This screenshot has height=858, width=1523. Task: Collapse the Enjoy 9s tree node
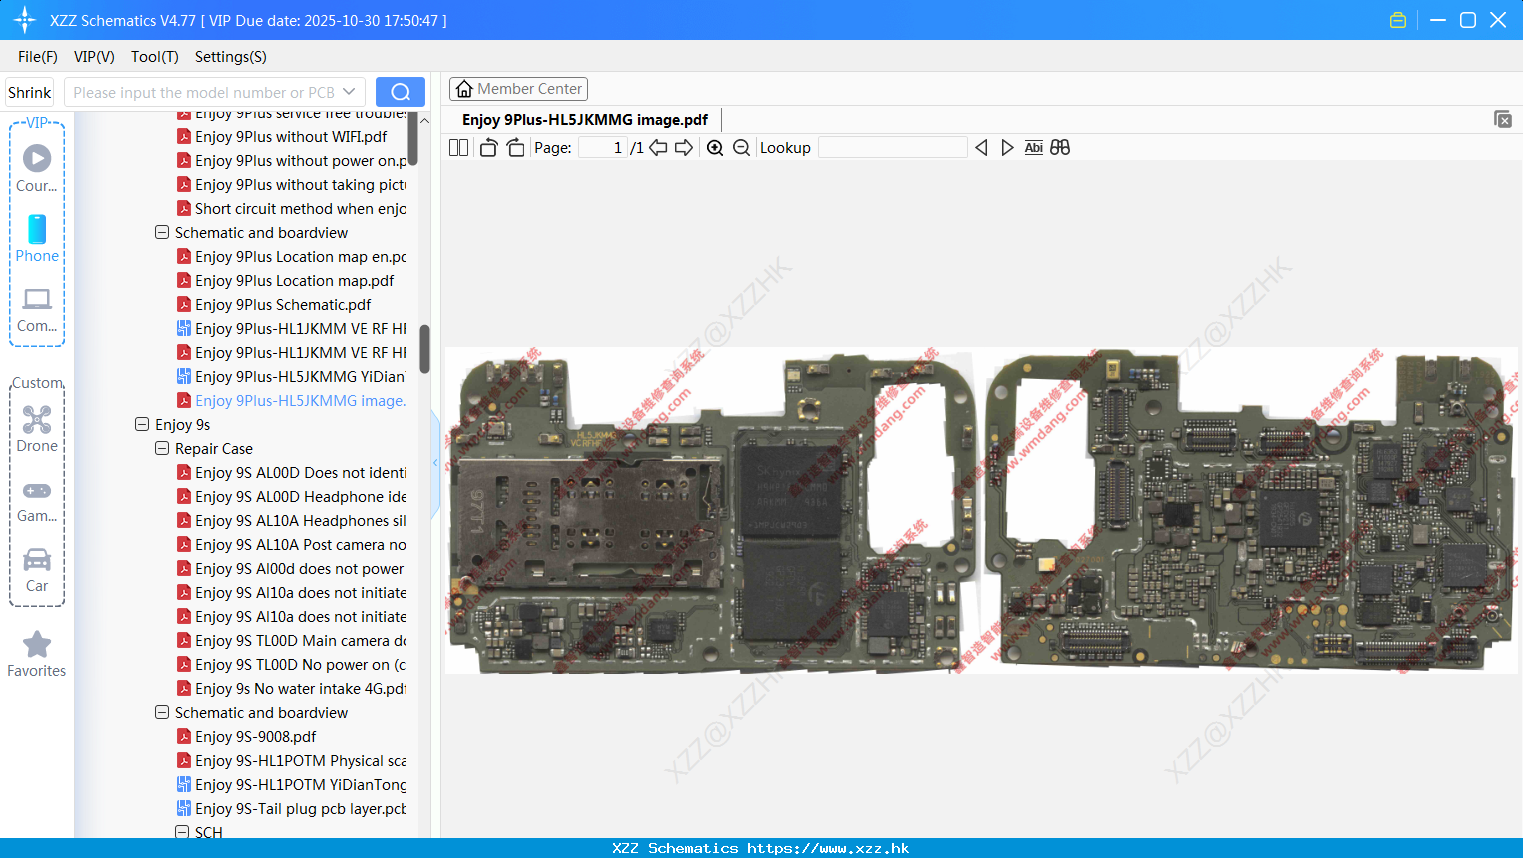click(142, 424)
